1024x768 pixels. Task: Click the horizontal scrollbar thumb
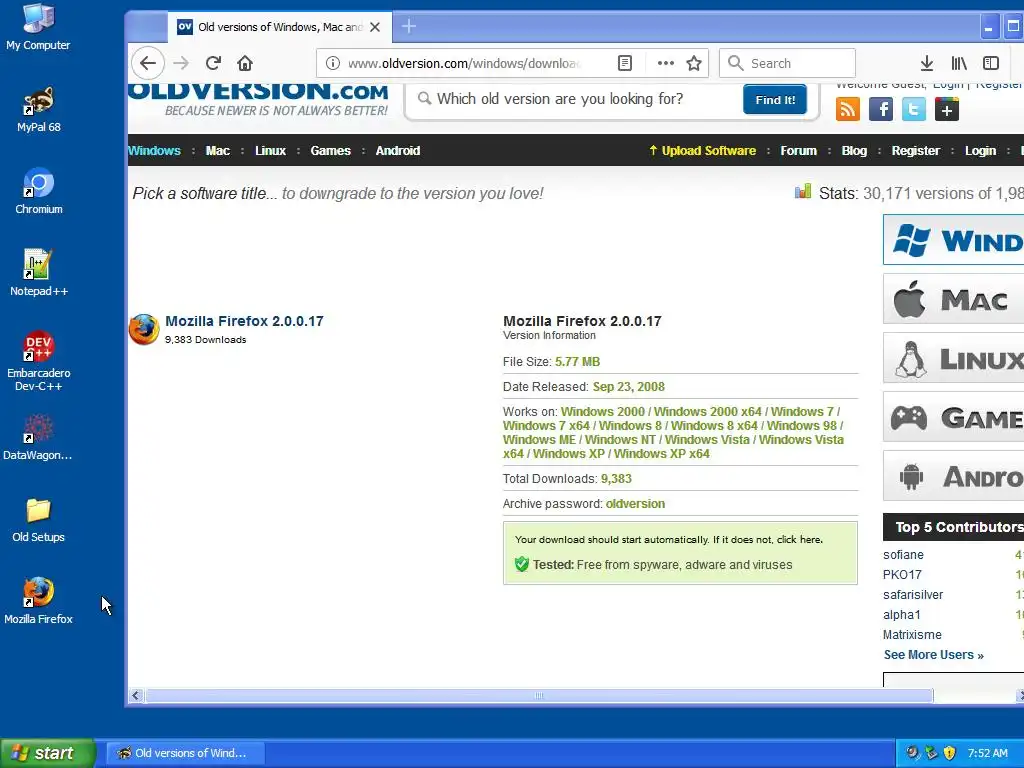[x=539, y=696]
